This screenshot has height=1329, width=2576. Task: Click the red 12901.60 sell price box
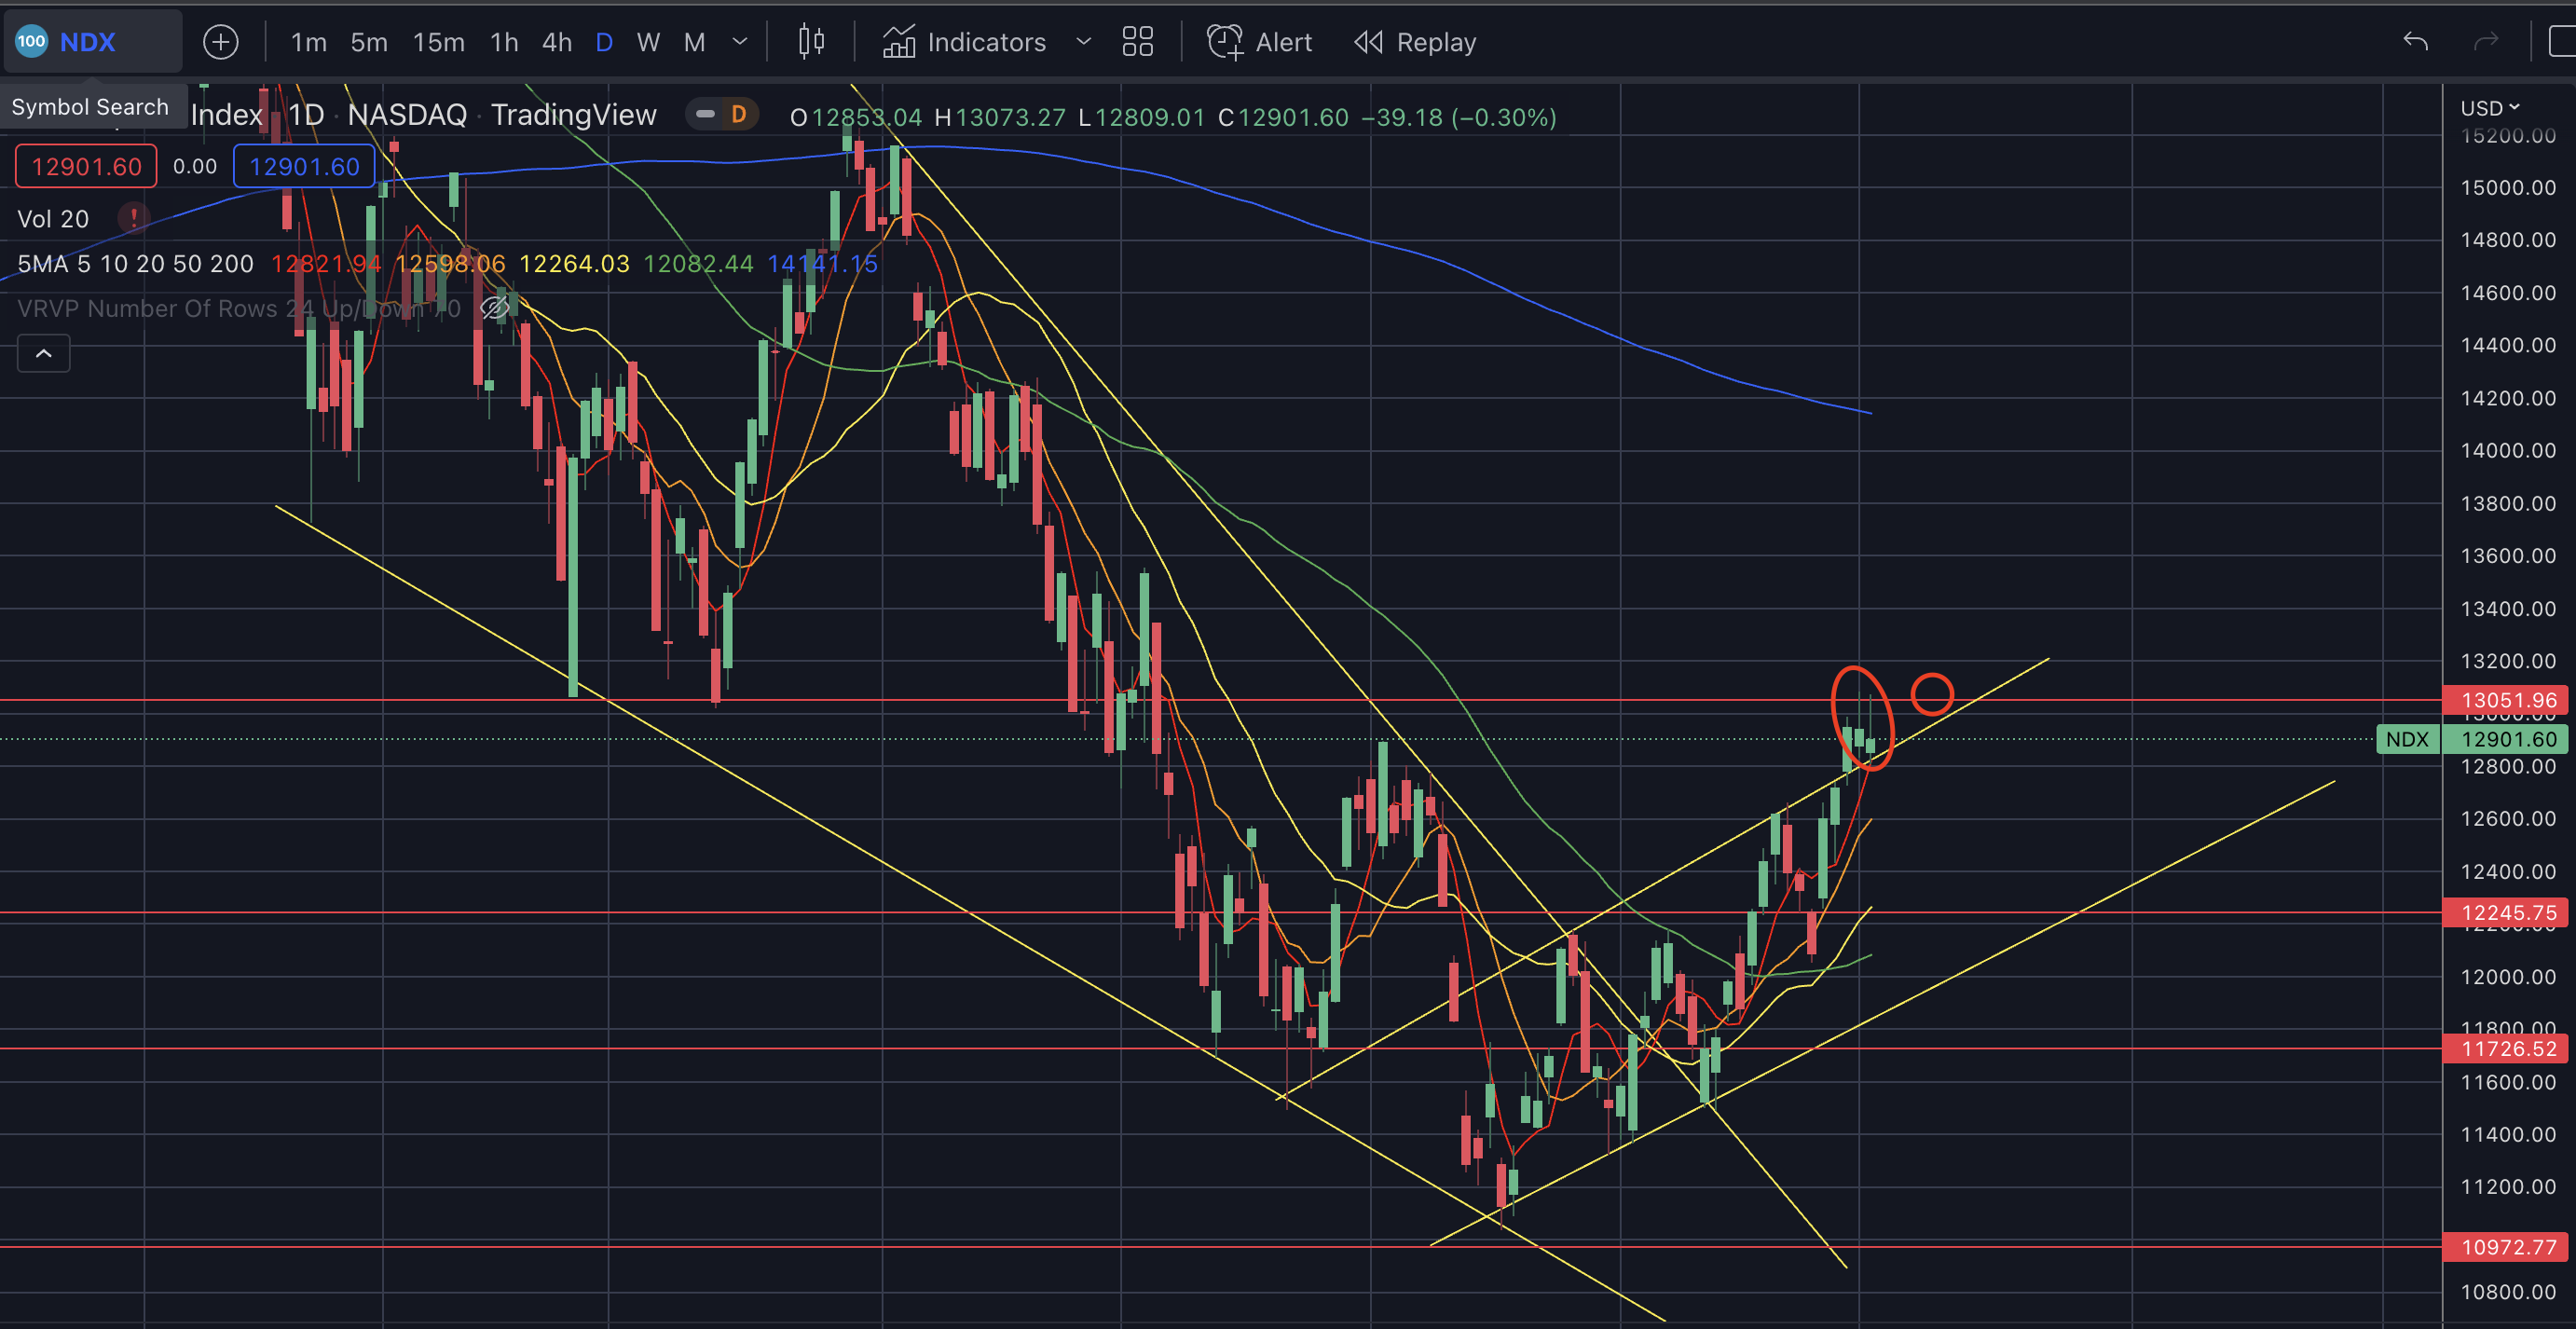pos(86,166)
